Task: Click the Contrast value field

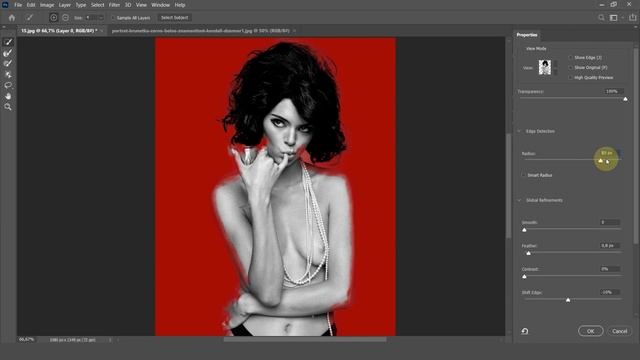Action: tap(610, 269)
